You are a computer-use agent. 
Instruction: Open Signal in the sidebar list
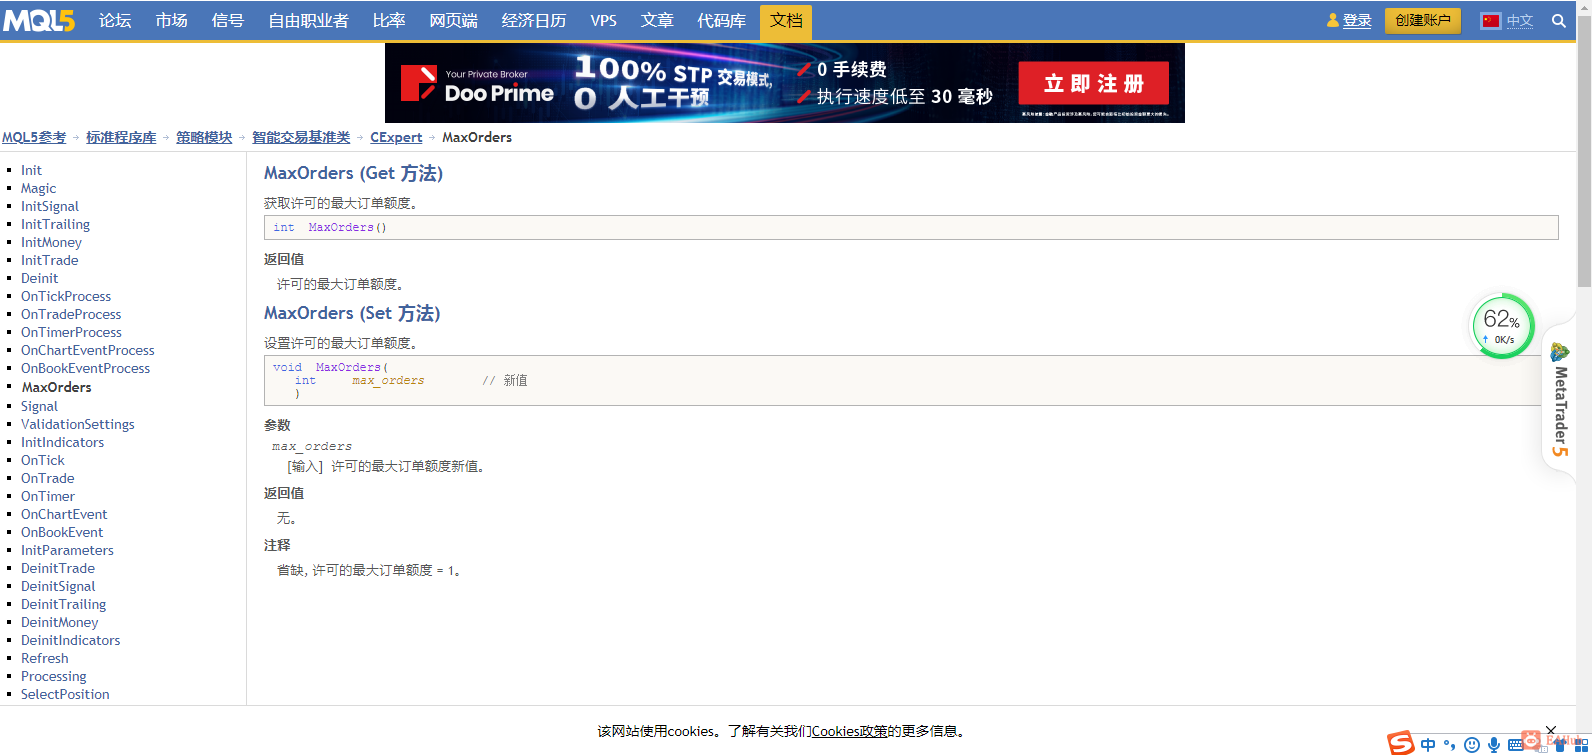(x=39, y=407)
